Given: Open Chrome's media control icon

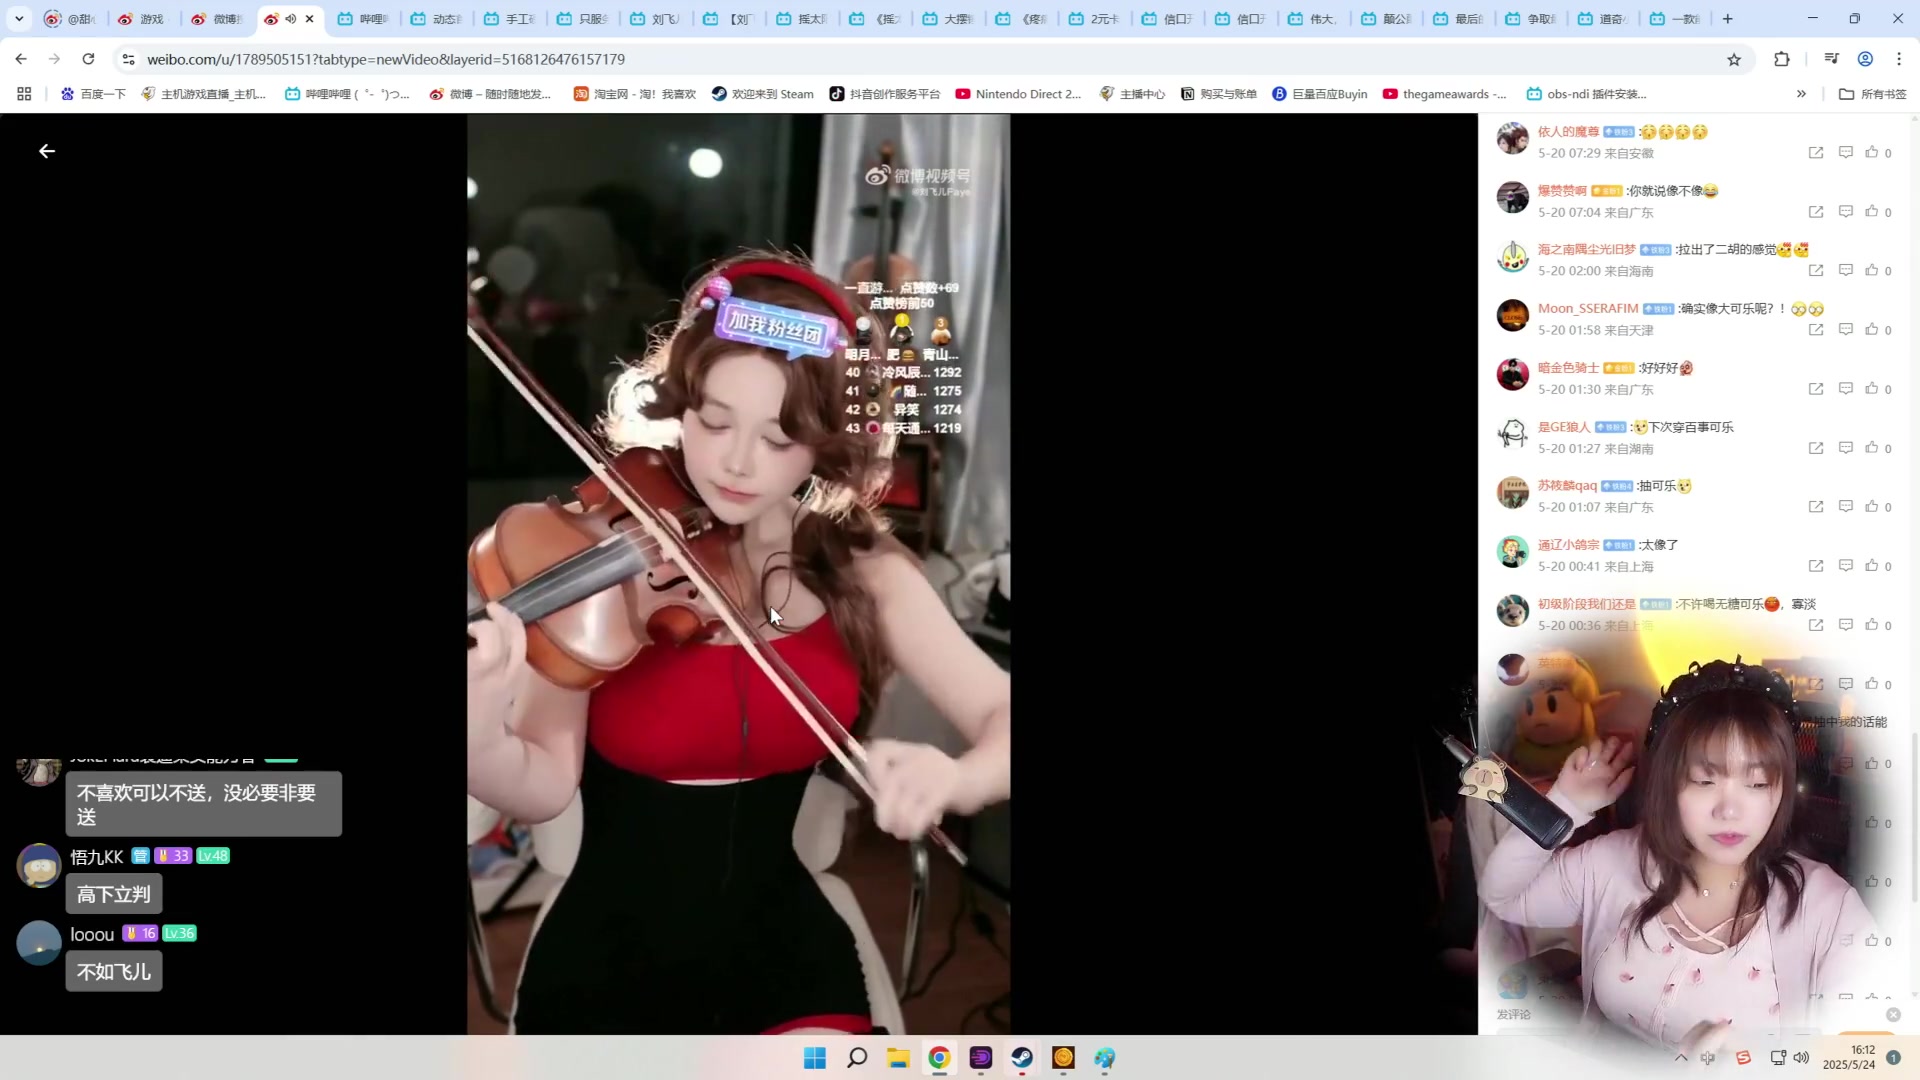Looking at the screenshot, I should 1831,59.
